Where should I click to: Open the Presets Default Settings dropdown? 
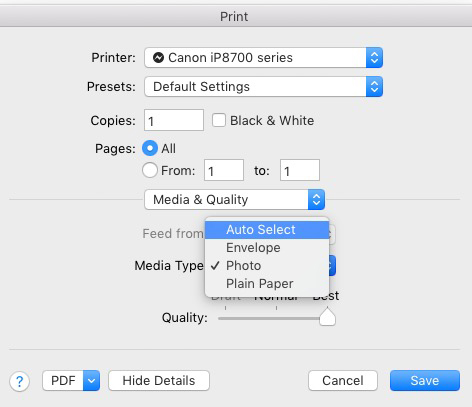263,87
